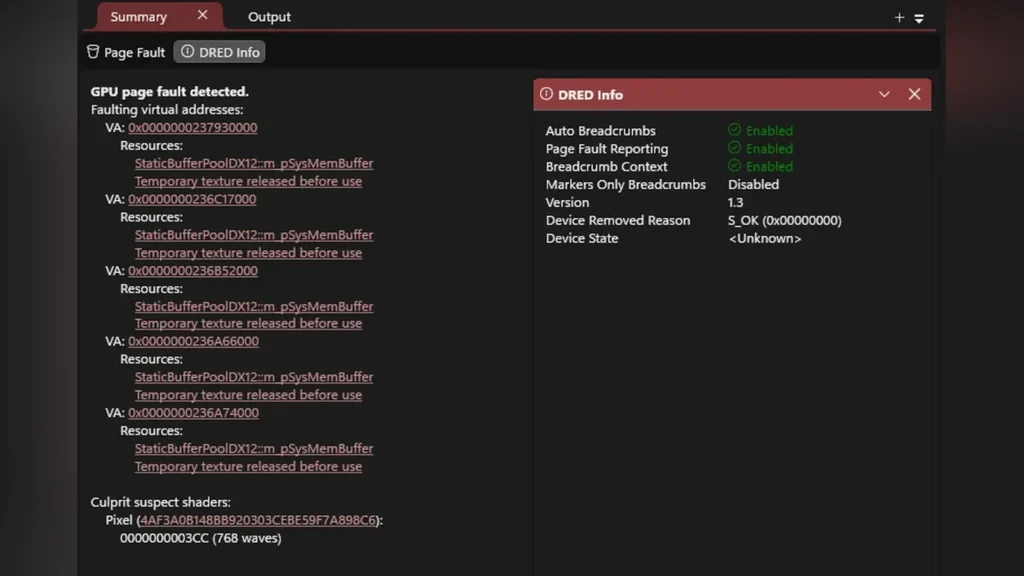Open VA address 0x0000000236A74000

pos(193,413)
